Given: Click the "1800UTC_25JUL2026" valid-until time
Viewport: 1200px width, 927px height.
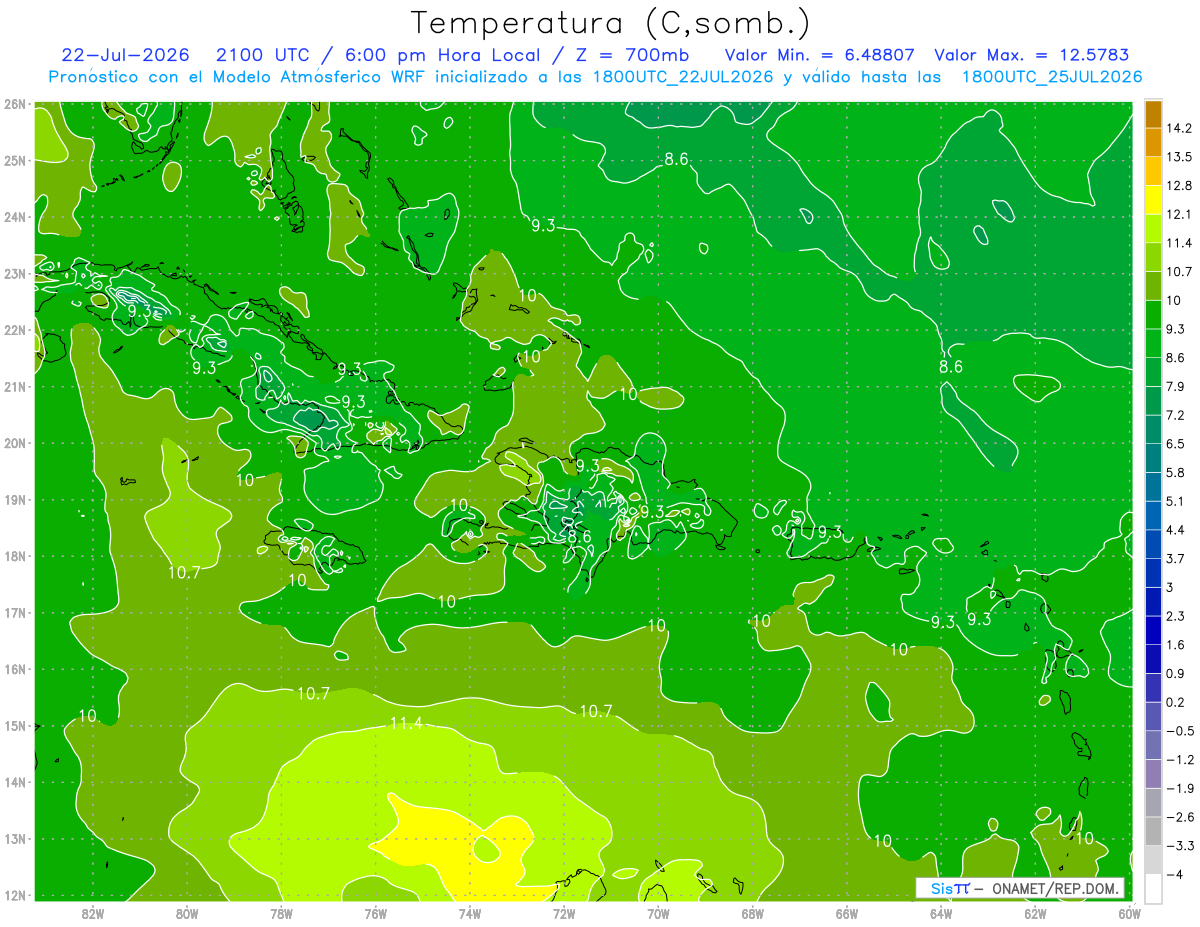Looking at the screenshot, I should click(x=1051, y=77).
